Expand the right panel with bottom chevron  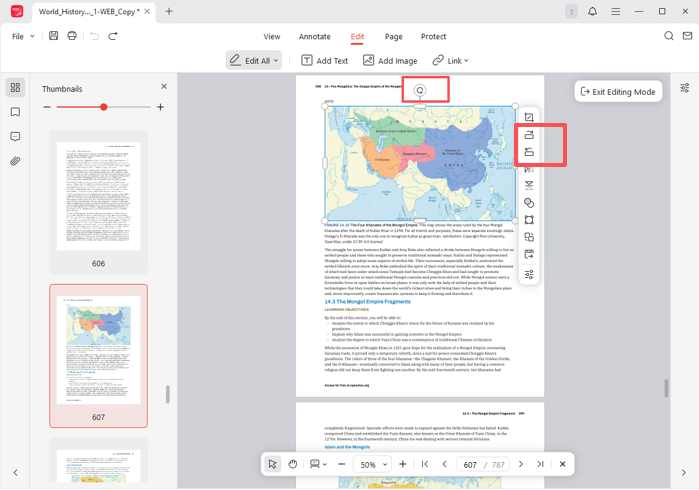[684, 473]
